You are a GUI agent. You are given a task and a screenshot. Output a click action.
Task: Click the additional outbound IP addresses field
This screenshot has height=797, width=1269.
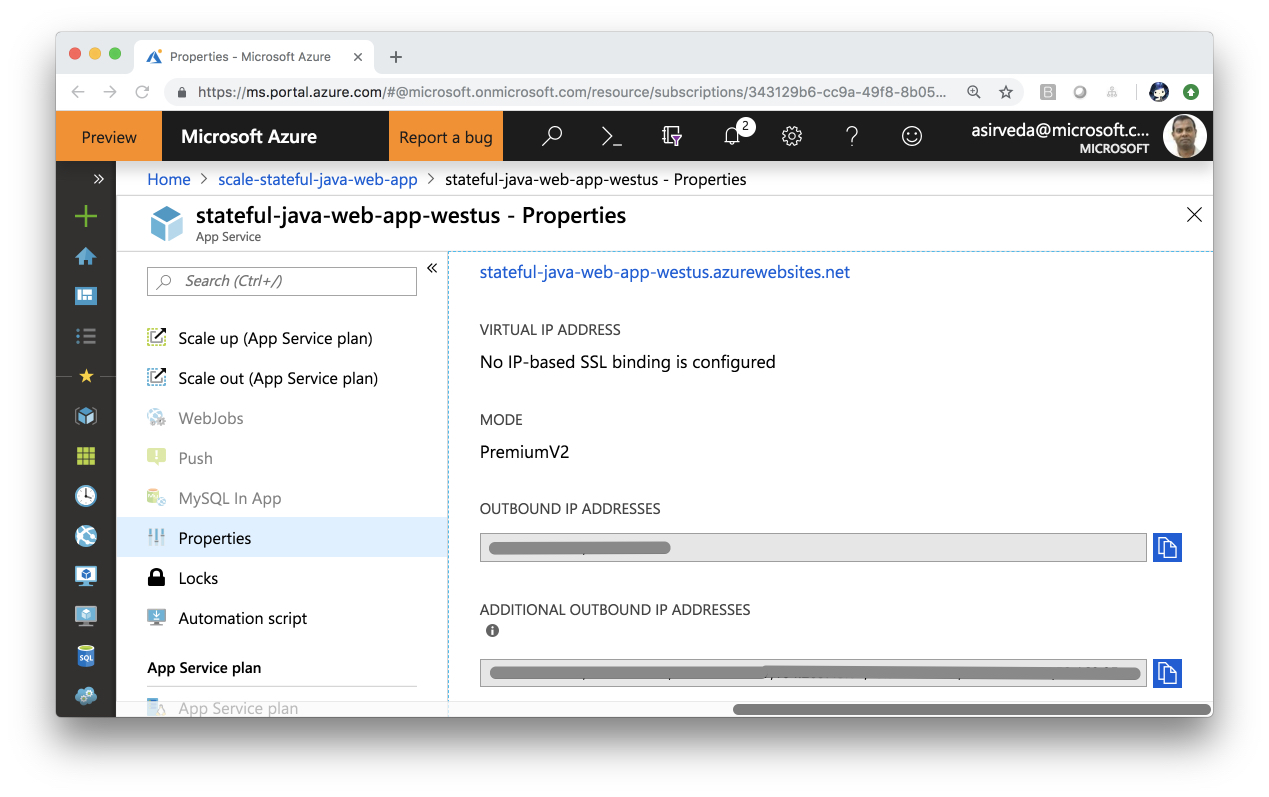[813, 673]
